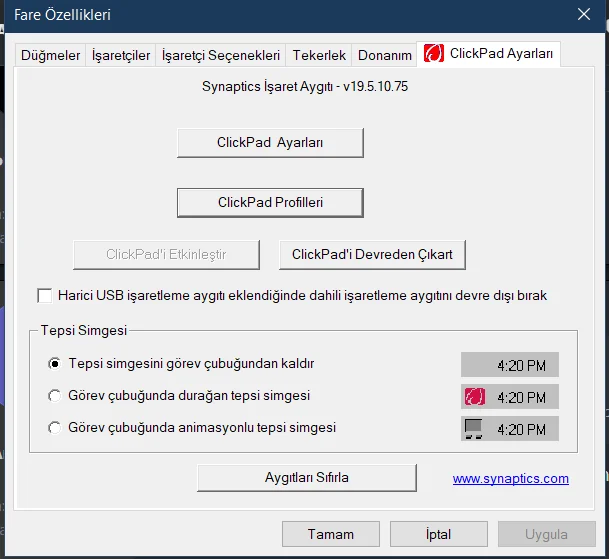The height and width of the screenshot is (559, 609).
Task: Click the plain 4:20 PM preview without icon
Action: (510, 365)
